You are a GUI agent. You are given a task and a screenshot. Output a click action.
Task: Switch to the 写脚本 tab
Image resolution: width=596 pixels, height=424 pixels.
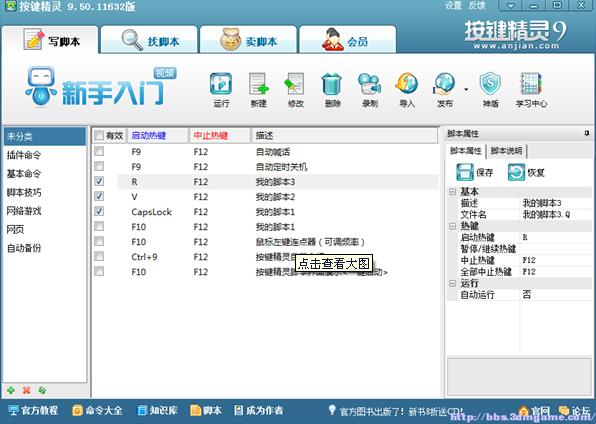(x=50, y=40)
